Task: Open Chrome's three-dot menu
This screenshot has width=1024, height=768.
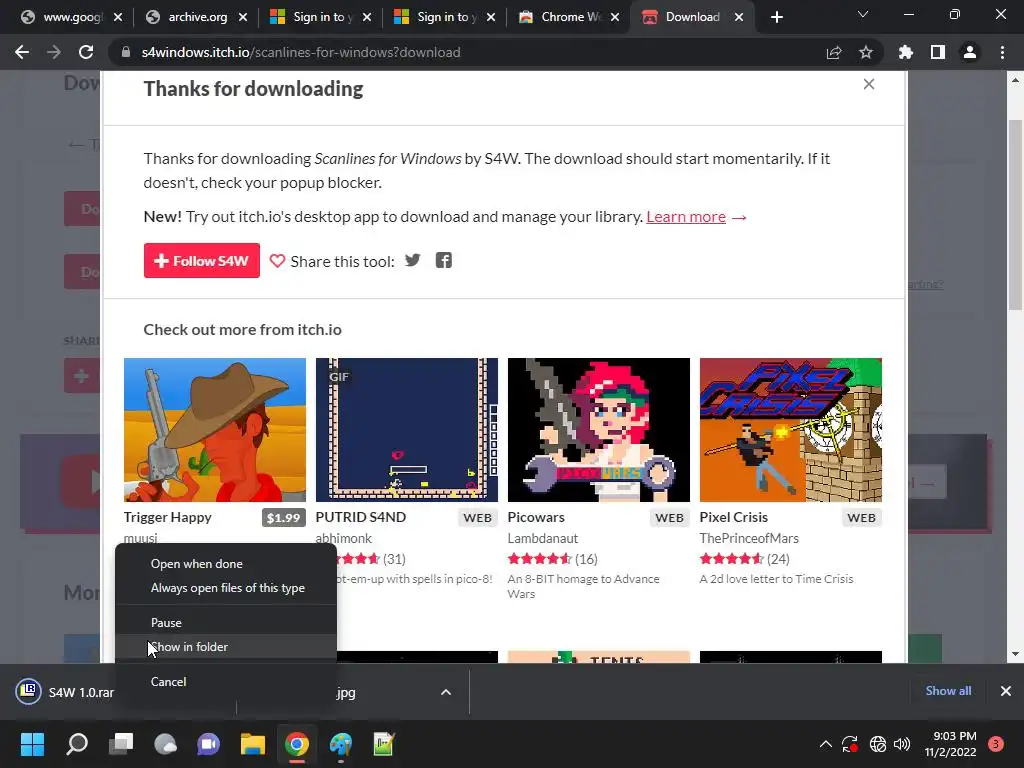Action: [1002, 52]
